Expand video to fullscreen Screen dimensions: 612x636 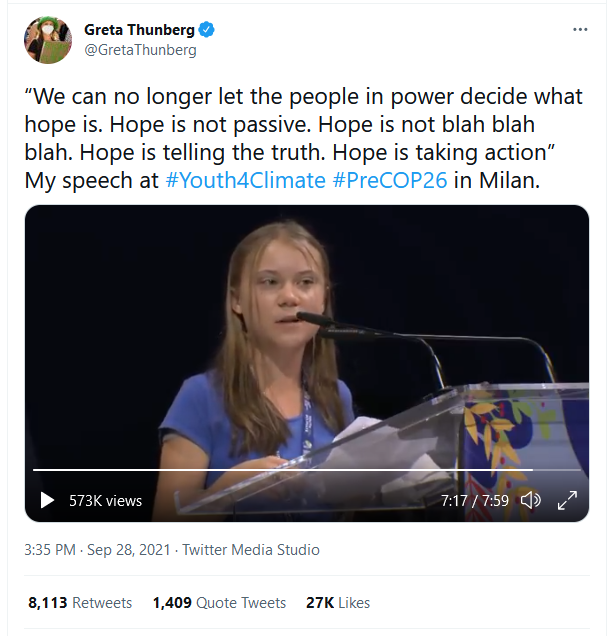click(567, 500)
